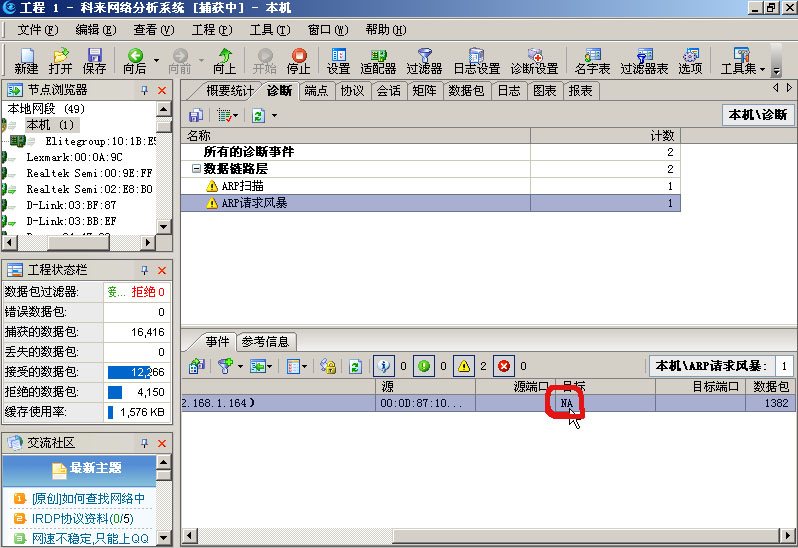The image size is (798, 548).
Task: Open the 名字表 (Name table)
Action: (x=592, y=61)
